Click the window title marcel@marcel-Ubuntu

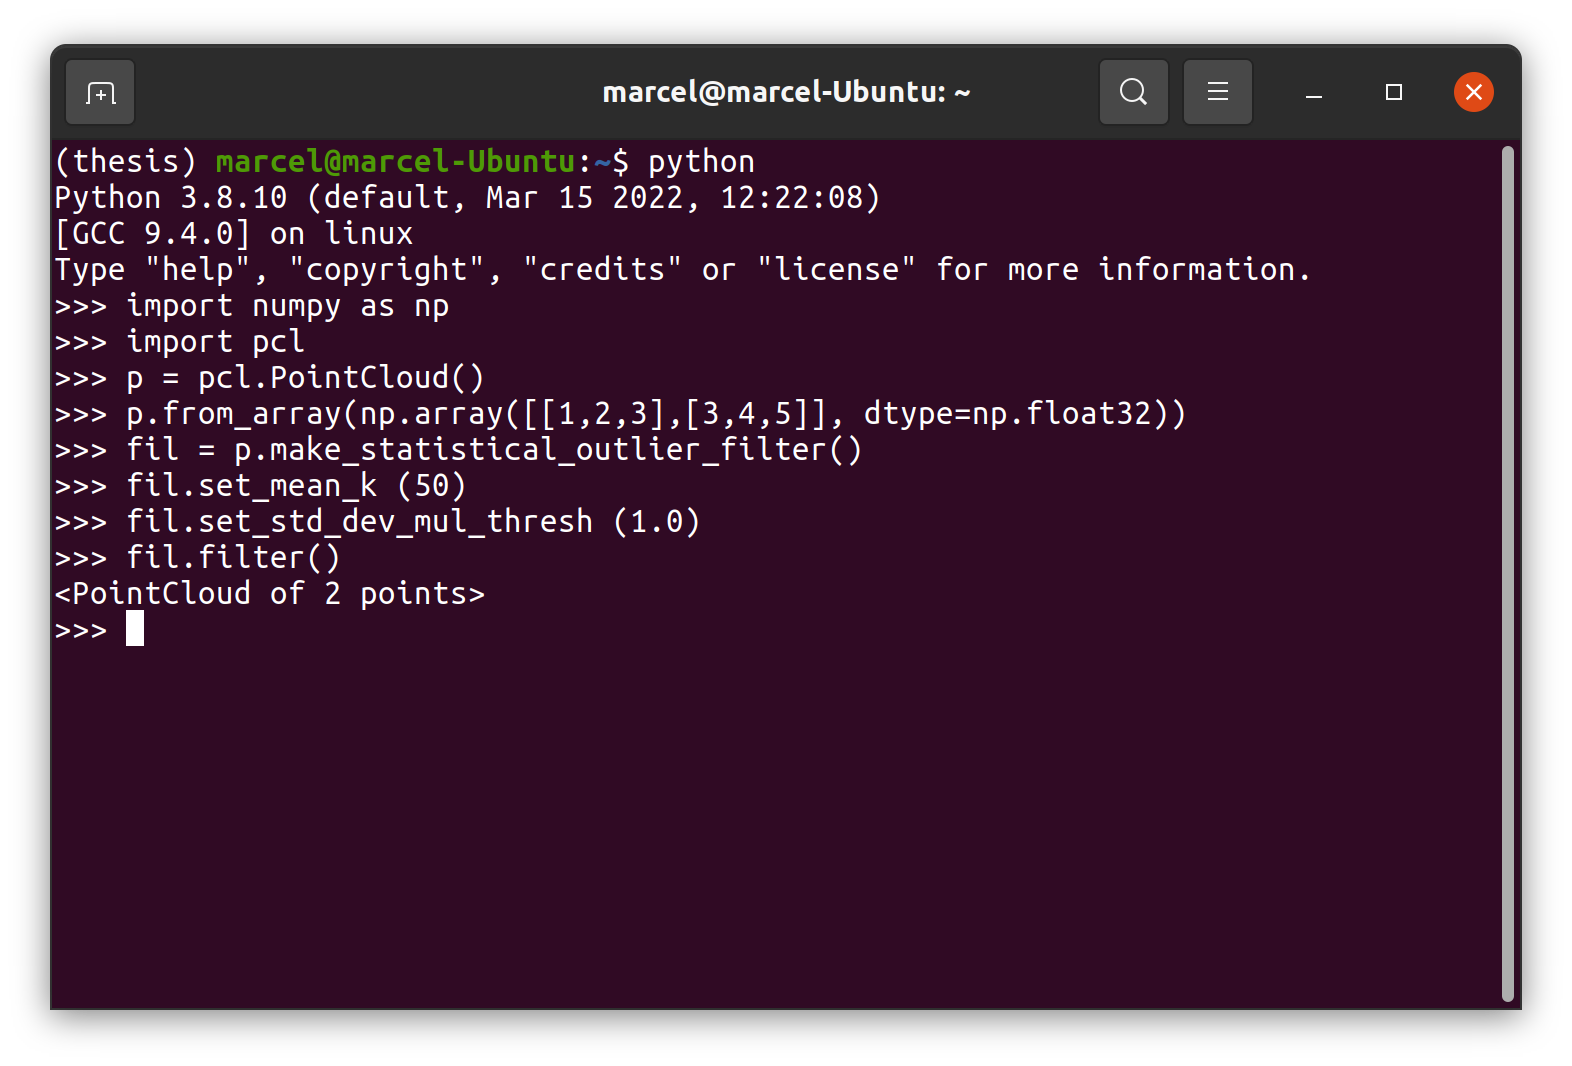[787, 90]
